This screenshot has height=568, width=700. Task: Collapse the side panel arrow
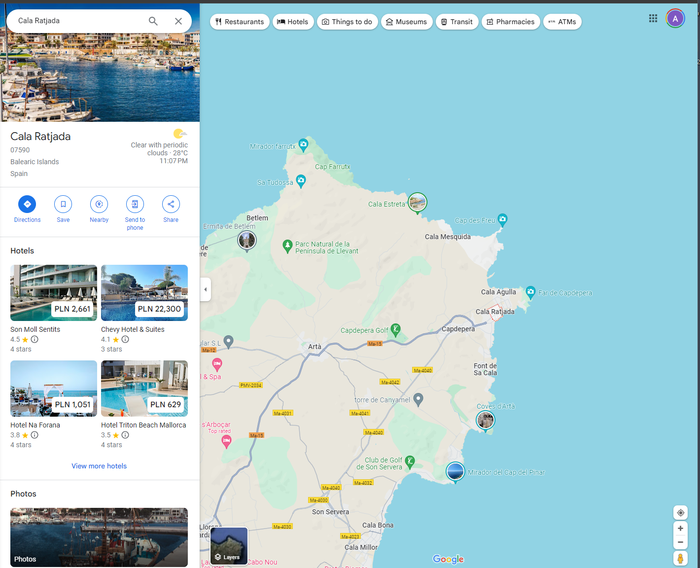205,289
